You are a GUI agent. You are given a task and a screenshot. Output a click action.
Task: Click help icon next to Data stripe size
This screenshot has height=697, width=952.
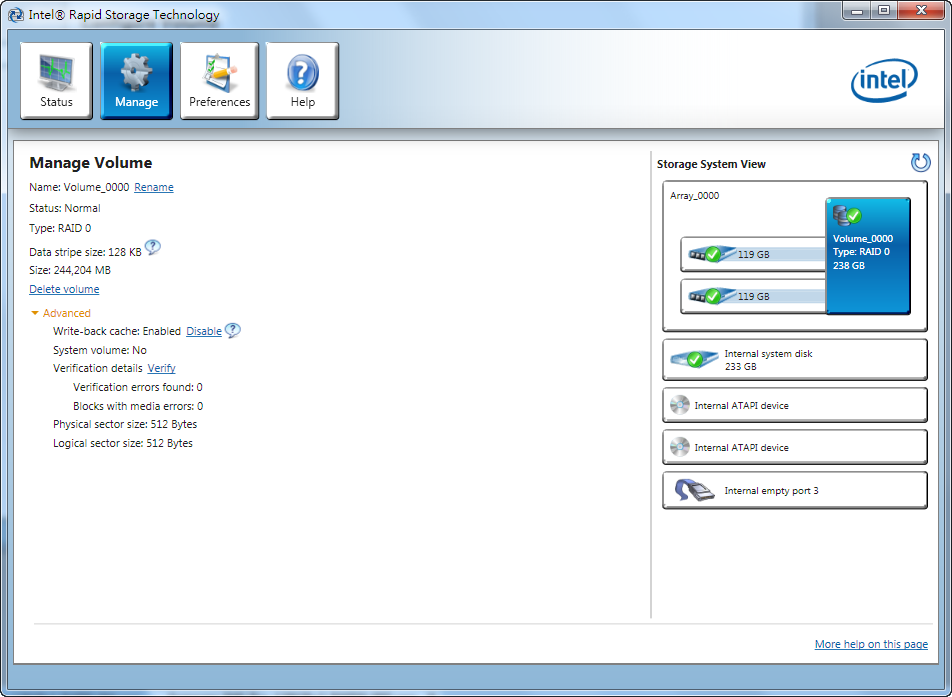153,248
